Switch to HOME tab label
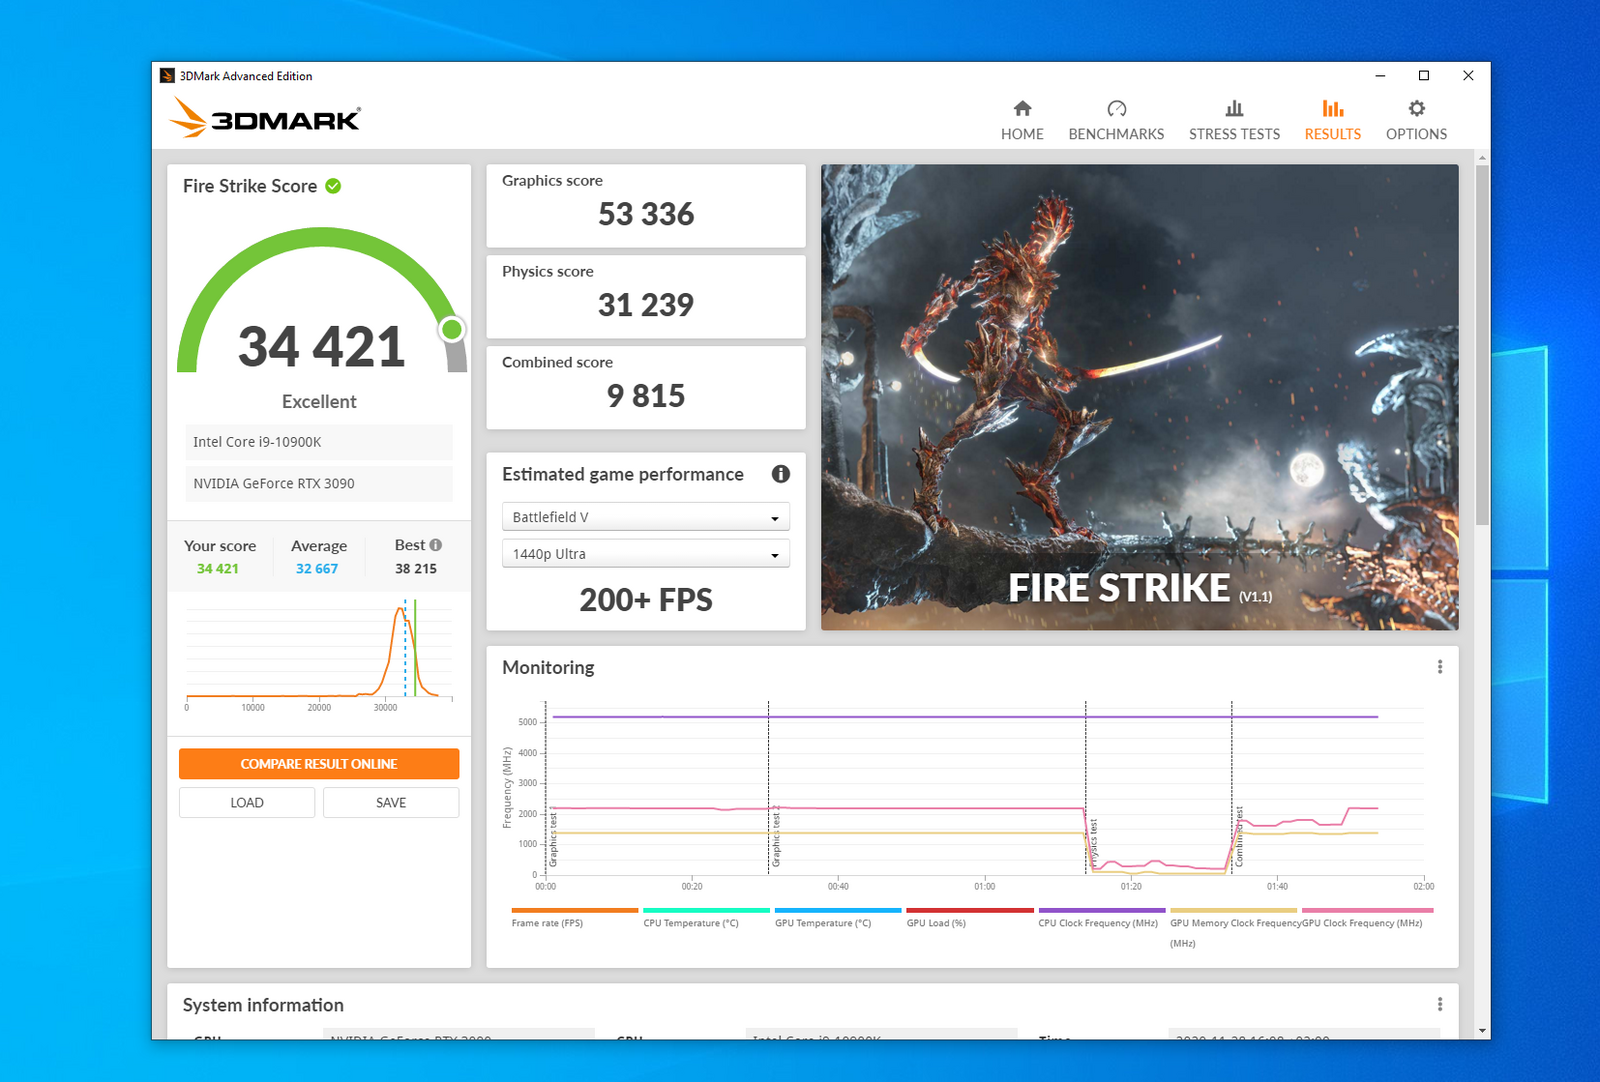 (x=1022, y=134)
